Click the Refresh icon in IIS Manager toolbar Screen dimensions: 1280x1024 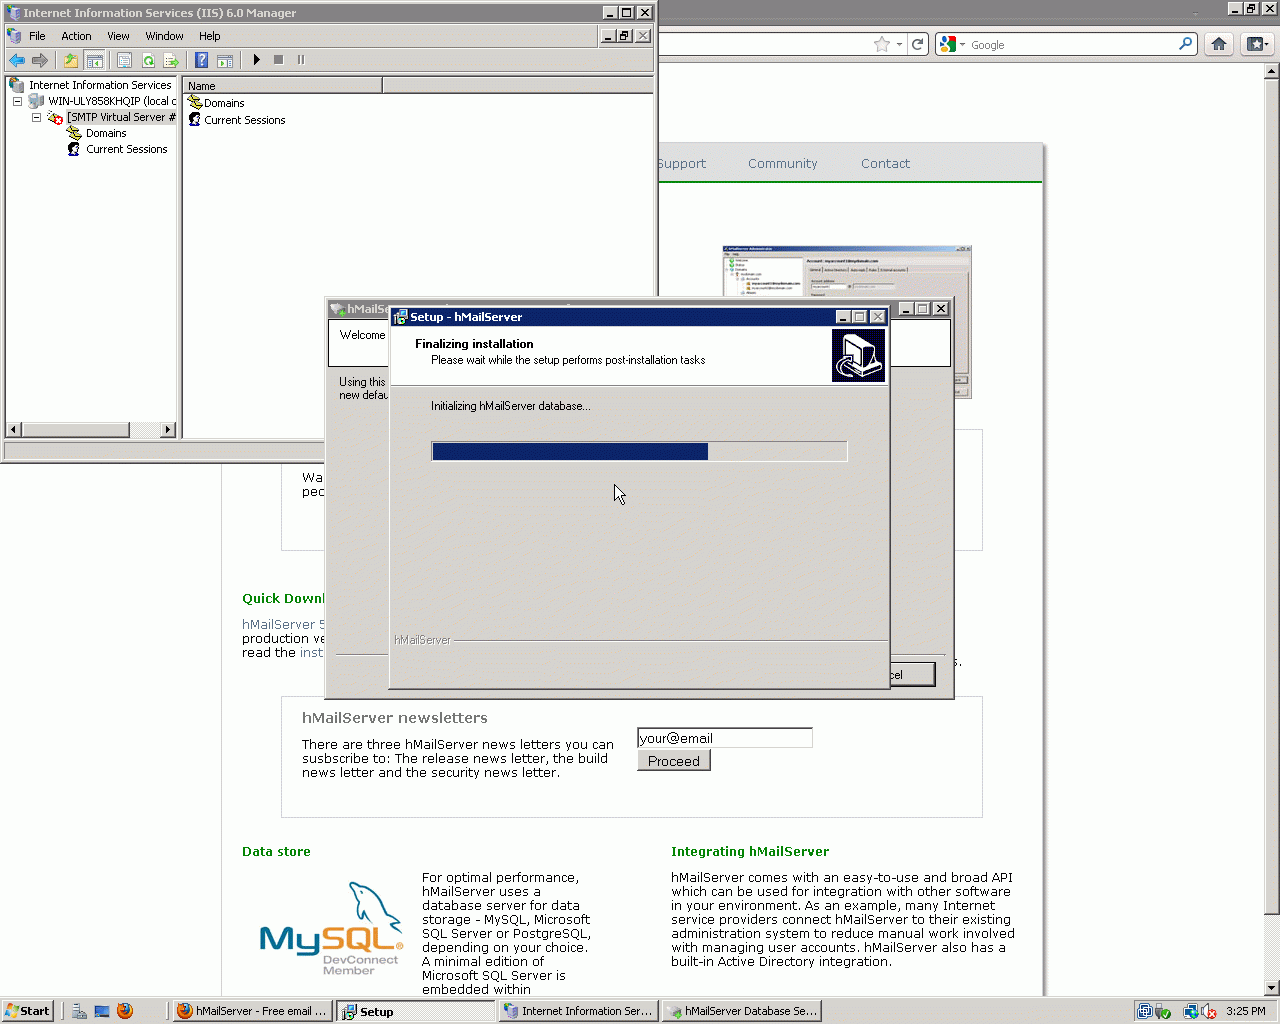[x=148, y=60]
